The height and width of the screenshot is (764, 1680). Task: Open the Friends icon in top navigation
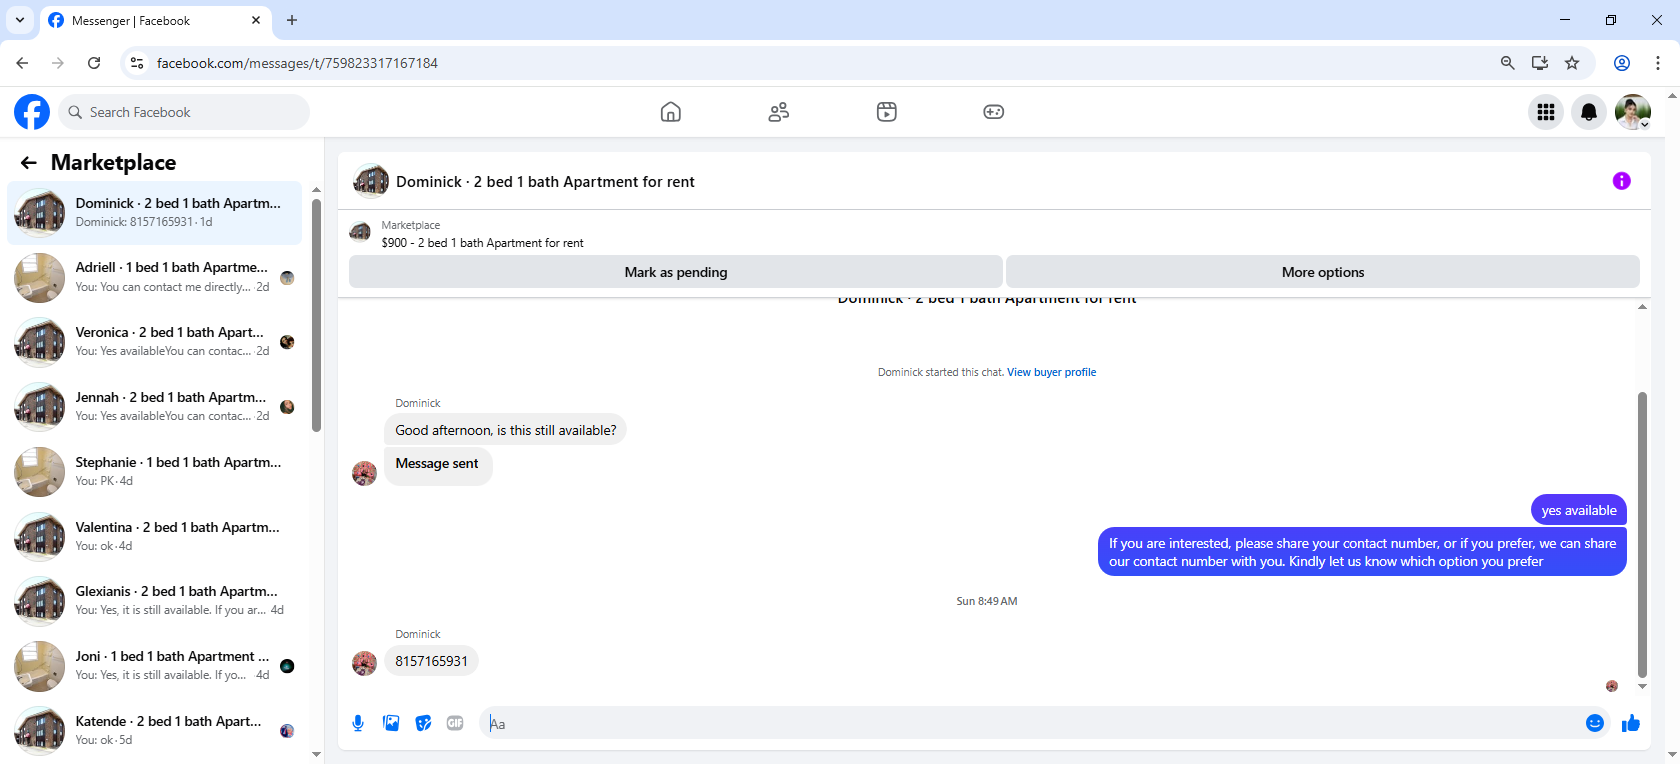779,112
